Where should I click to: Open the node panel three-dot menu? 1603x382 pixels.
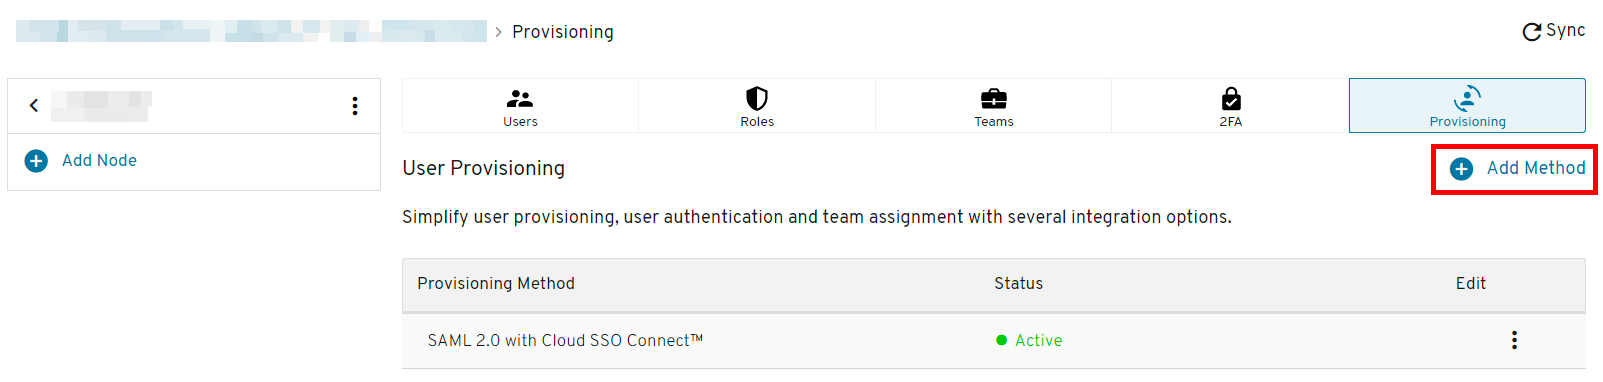pos(355,106)
